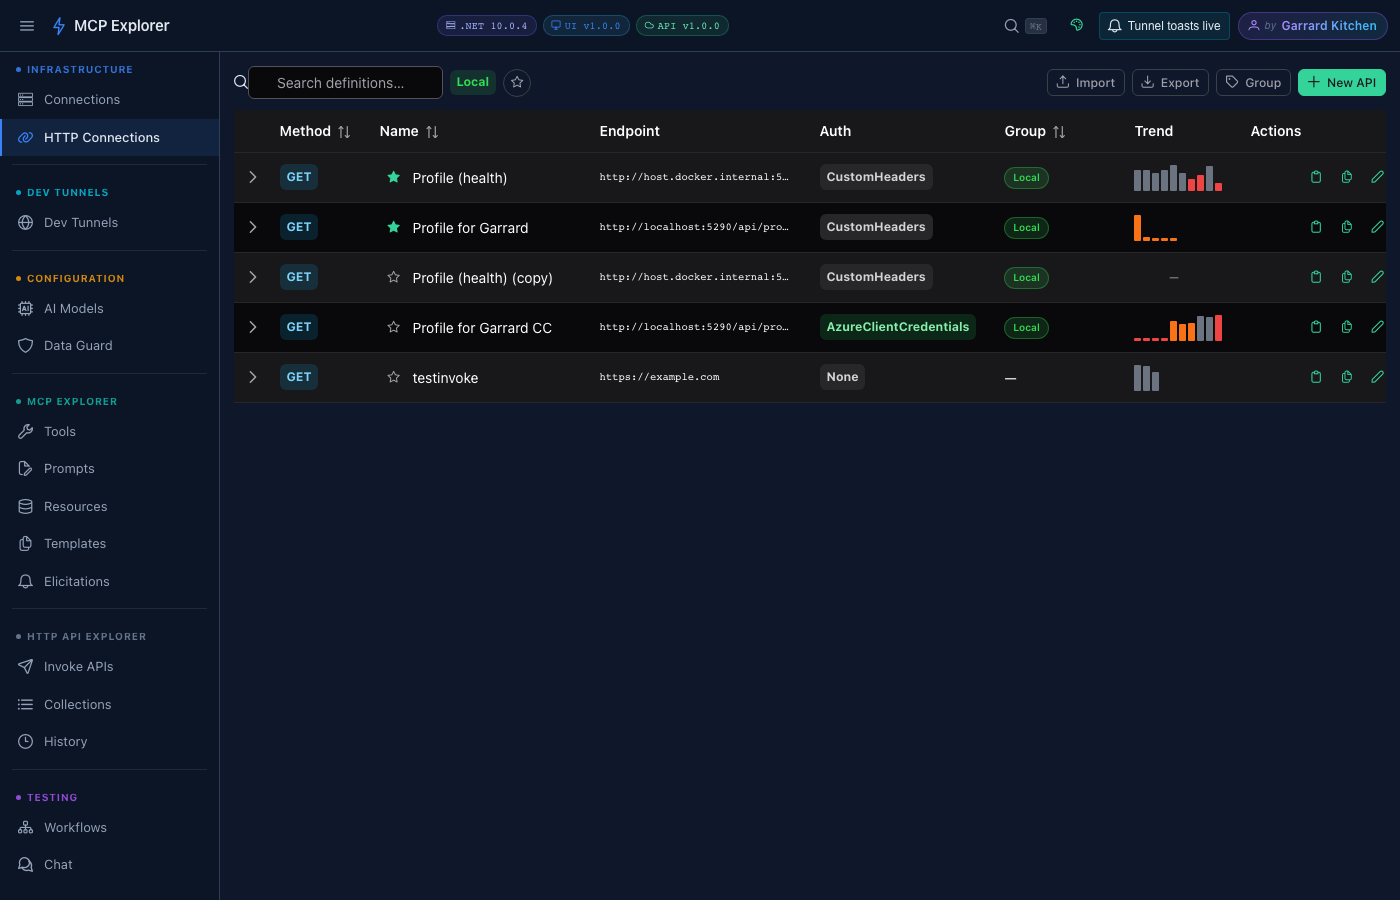Open Data Guard settings

[x=109, y=346]
